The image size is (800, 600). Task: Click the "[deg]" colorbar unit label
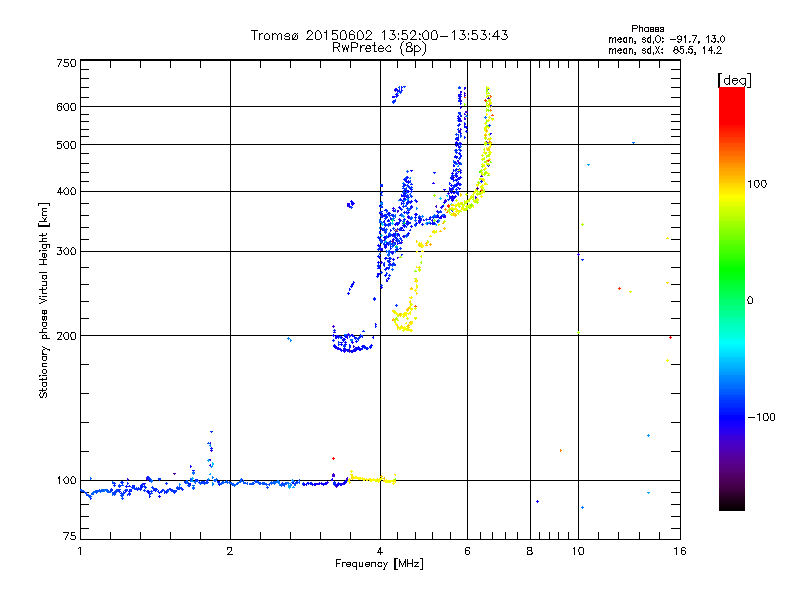pos(734,81)
